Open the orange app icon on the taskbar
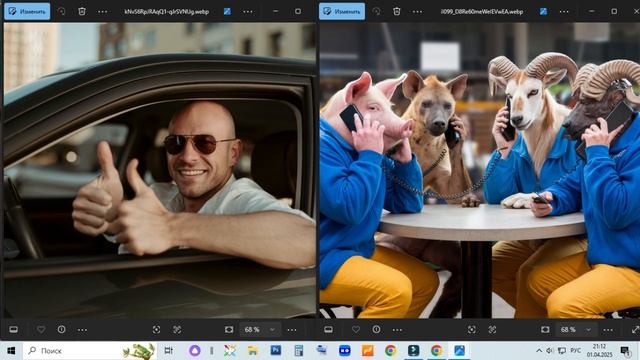Screen dimensions: 640x360 368,351
